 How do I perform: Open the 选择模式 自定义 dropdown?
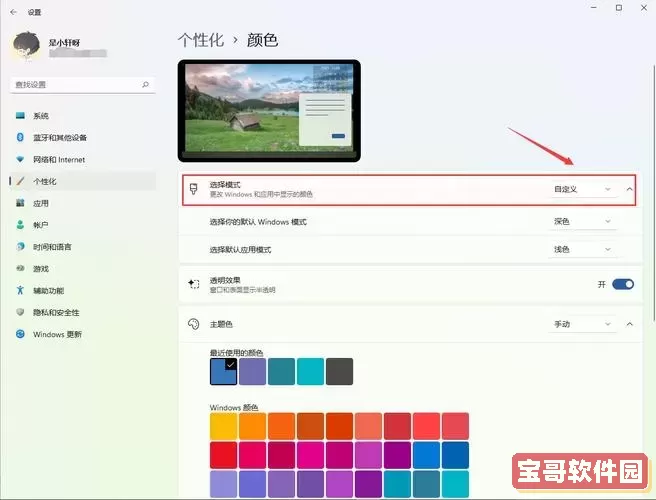(x=582, y=190)
